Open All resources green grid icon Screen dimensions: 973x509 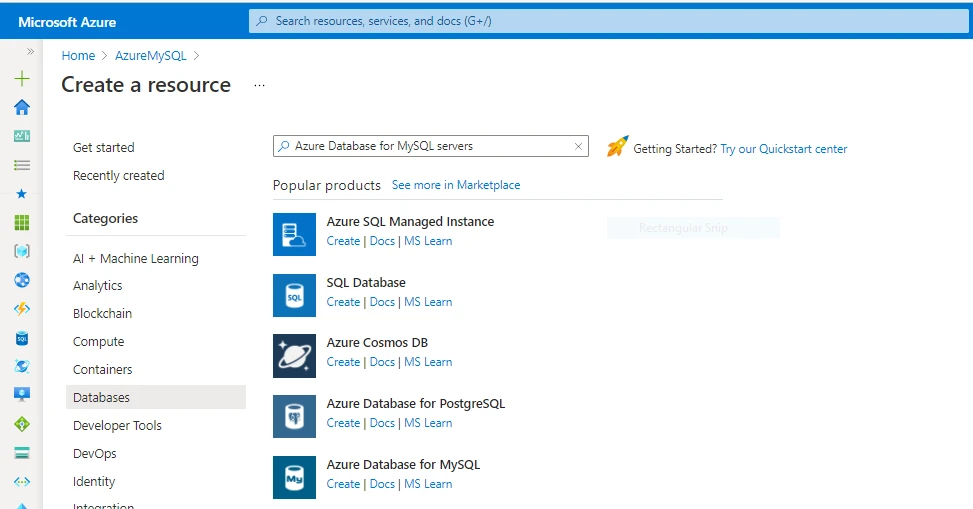tap(22, 222)
